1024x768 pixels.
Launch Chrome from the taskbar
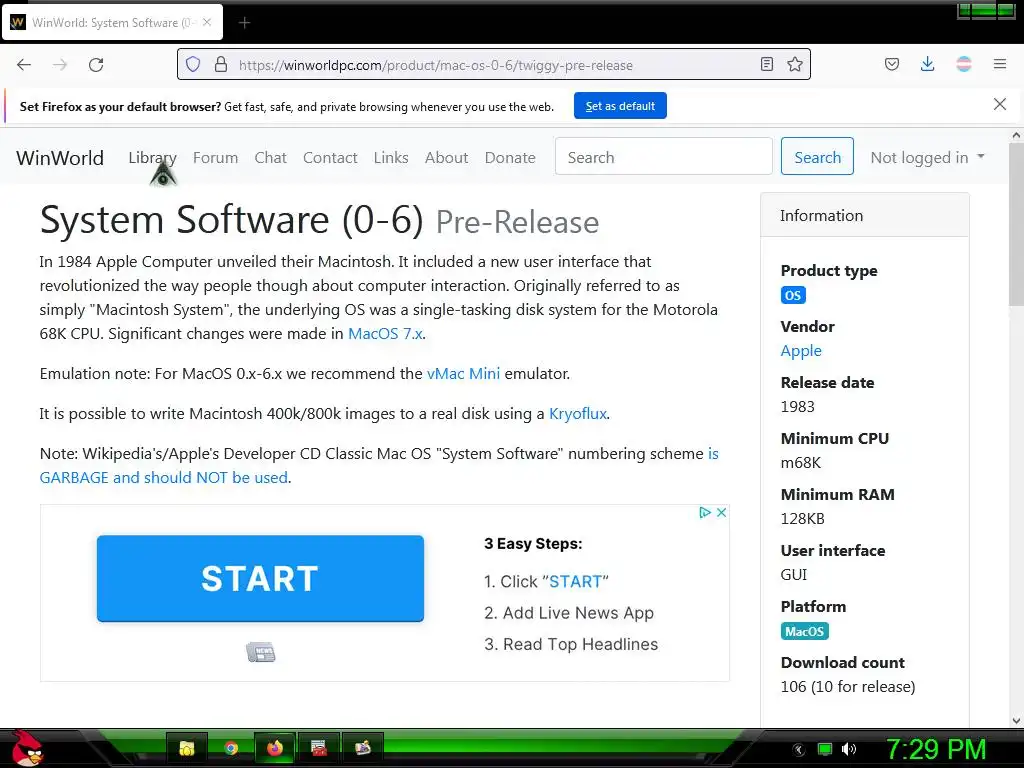231,748
